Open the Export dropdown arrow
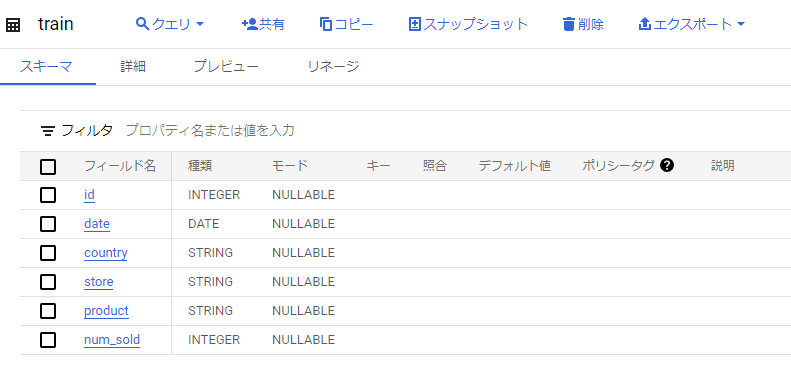 [741, 24]
